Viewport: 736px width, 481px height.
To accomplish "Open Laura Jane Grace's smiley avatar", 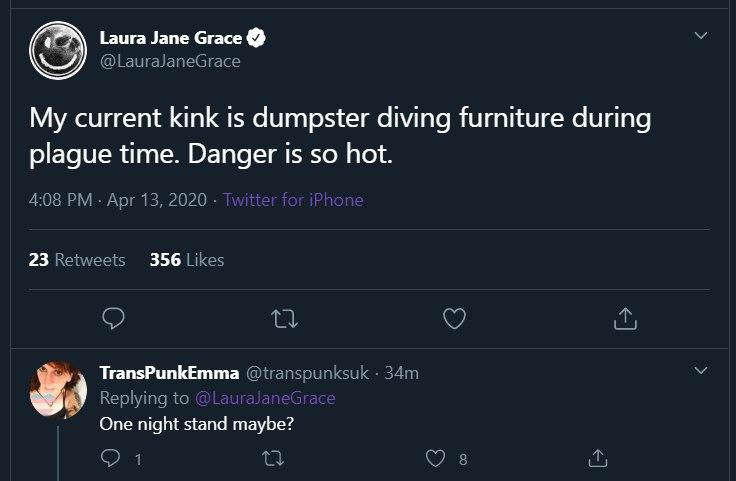I will 58,51.
